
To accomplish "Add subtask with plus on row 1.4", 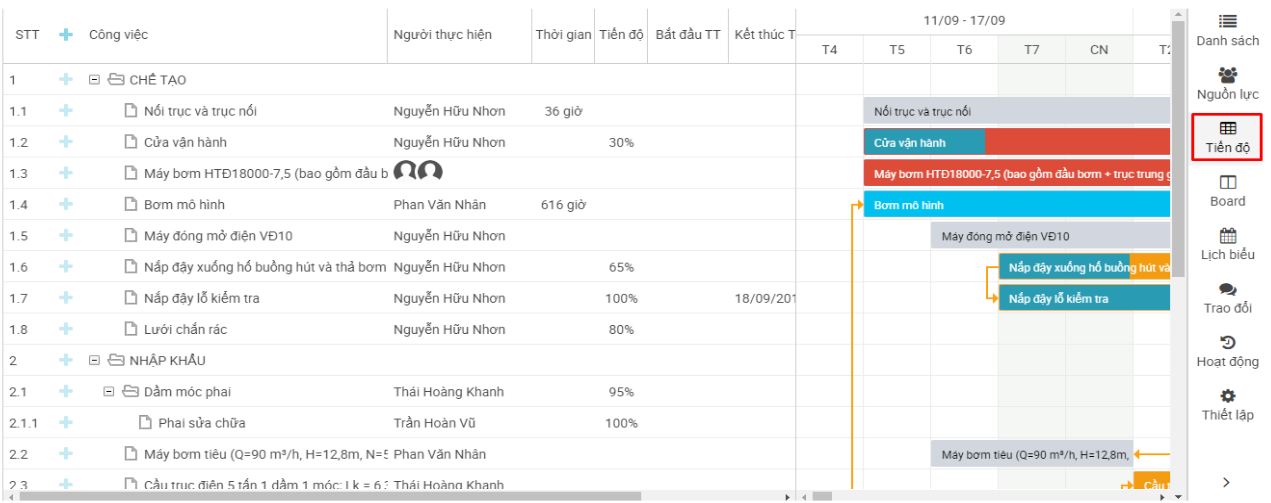I will (66, 205).
